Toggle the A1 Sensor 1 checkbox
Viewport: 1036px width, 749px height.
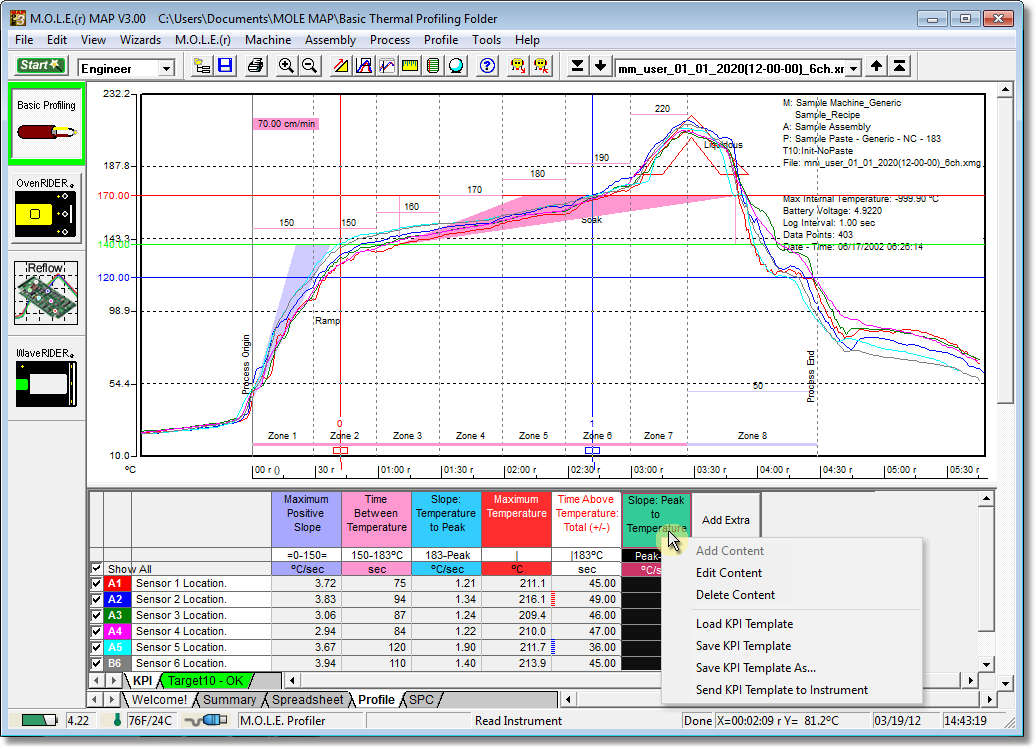click(x=96, y=583)
